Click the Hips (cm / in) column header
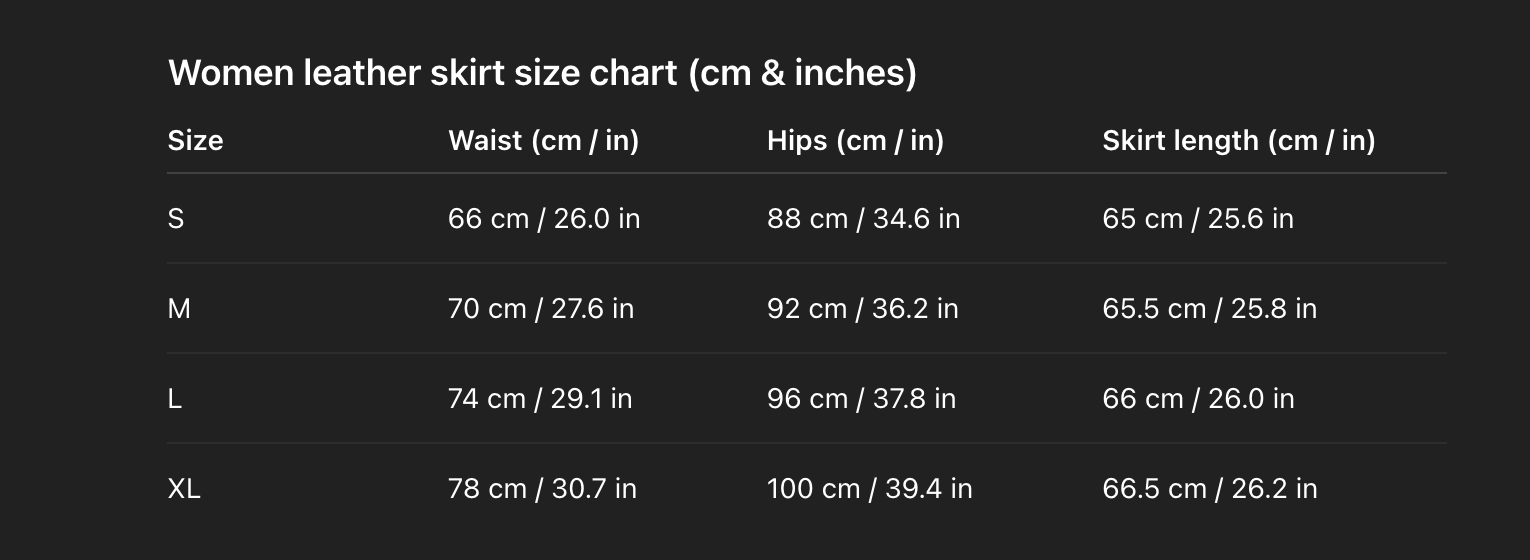The height and width of the screenshot is (560, 1530). (x=855, y=141)
